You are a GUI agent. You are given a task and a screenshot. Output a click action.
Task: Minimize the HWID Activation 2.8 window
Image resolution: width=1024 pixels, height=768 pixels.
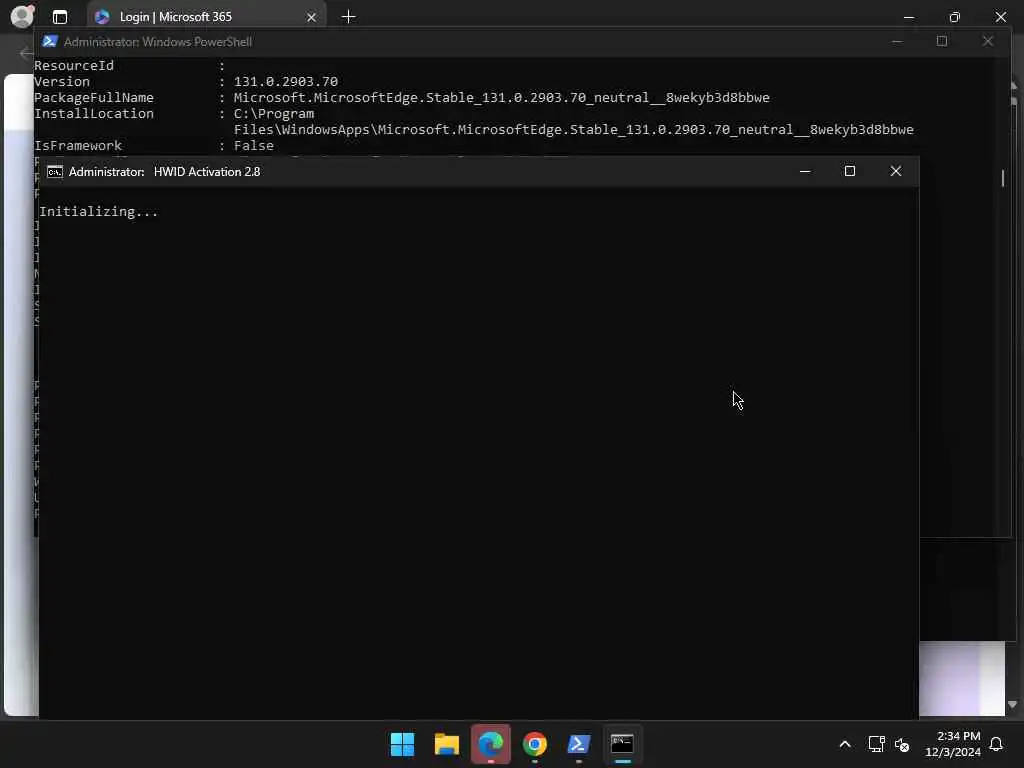(x=805, y=171)
